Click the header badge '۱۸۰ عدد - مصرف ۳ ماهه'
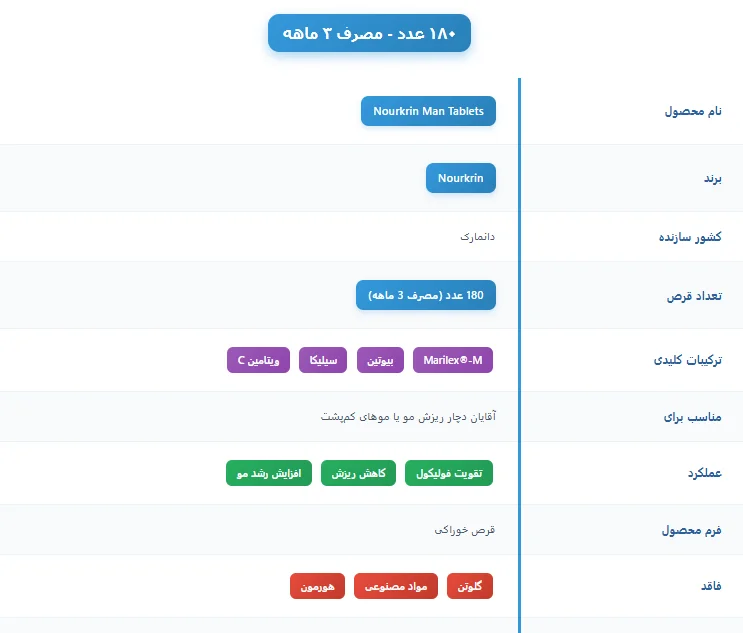 click(369, 34)
